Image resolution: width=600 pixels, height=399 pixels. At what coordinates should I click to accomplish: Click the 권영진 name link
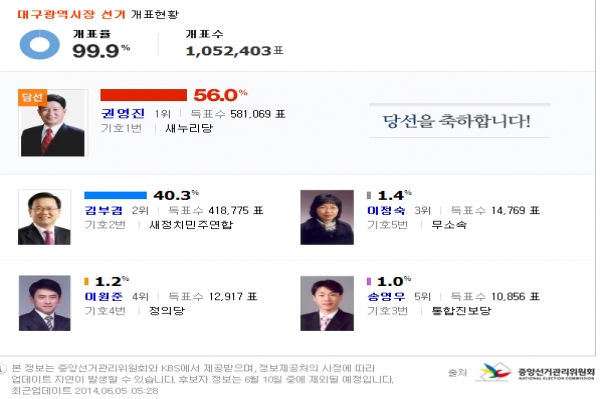[123, 113]
